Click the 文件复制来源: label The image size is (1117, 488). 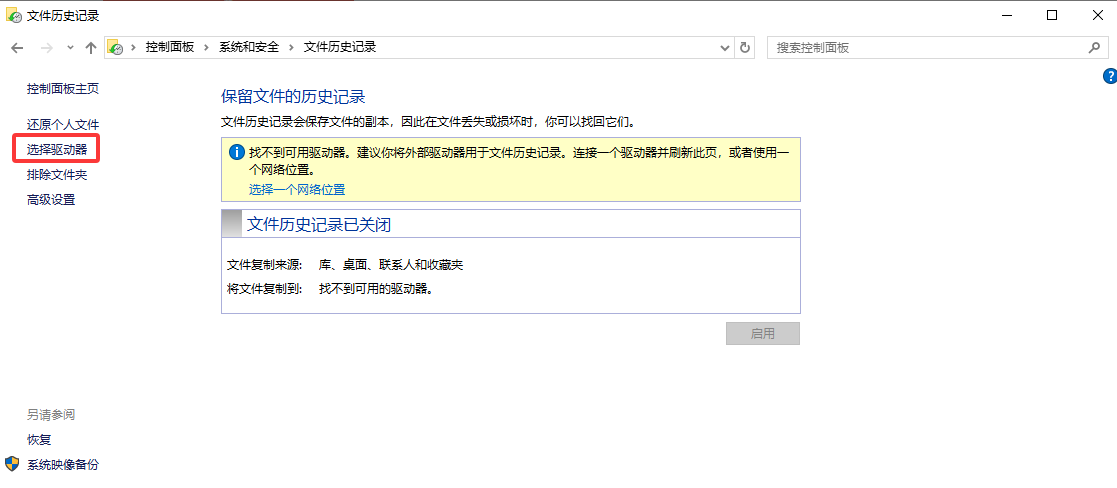click(265, 265)
